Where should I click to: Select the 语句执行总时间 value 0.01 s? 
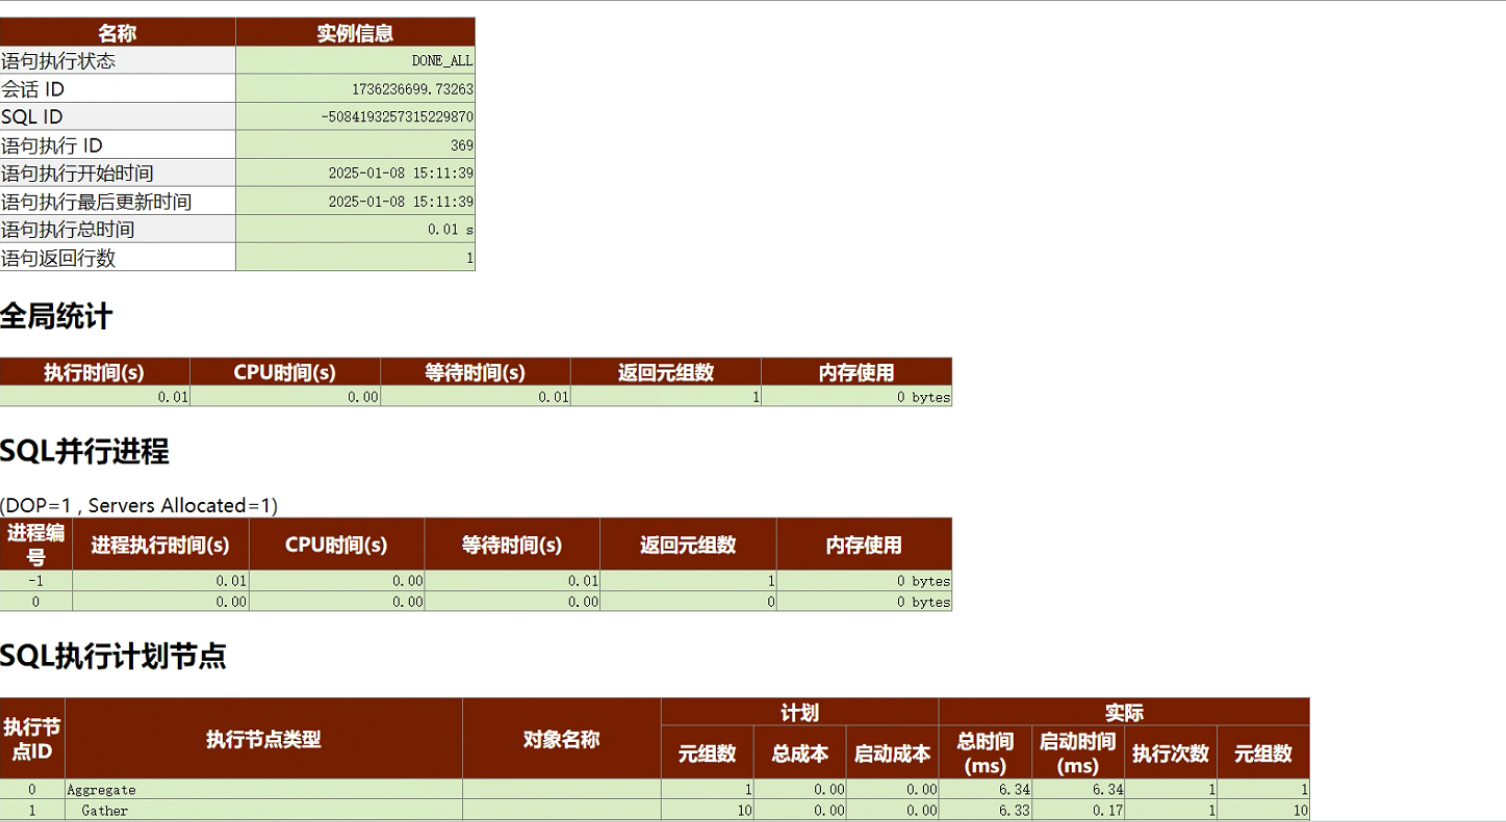[x=450, y=229]
